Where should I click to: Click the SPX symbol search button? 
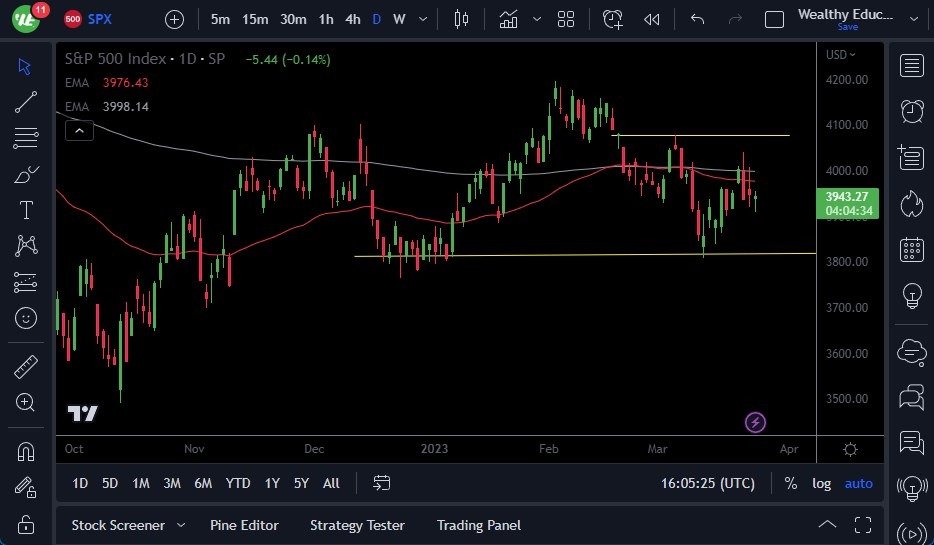[99, 19]
